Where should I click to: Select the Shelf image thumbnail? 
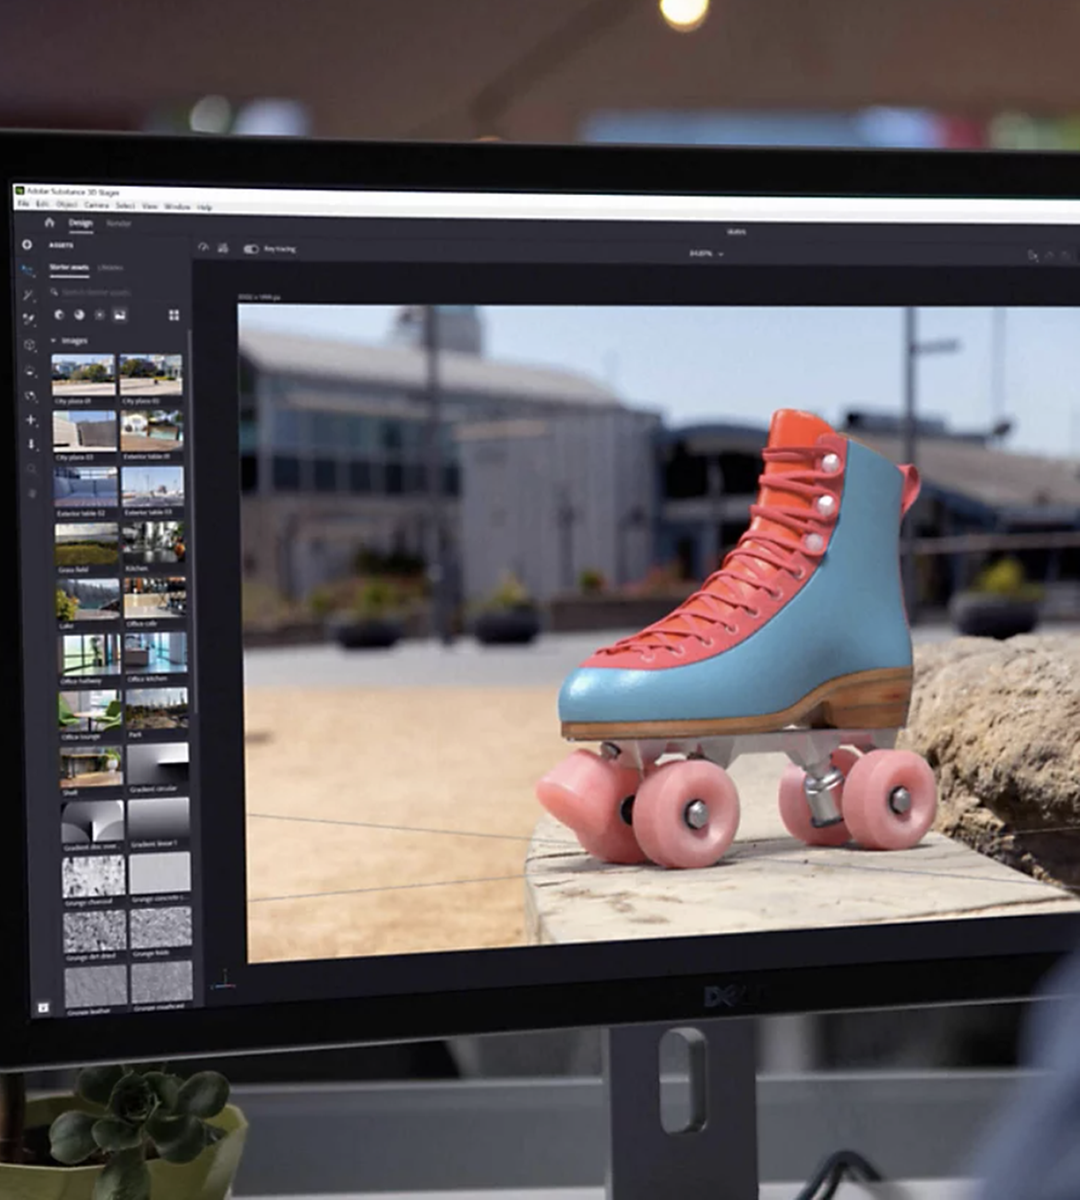[x=91, y=767]
